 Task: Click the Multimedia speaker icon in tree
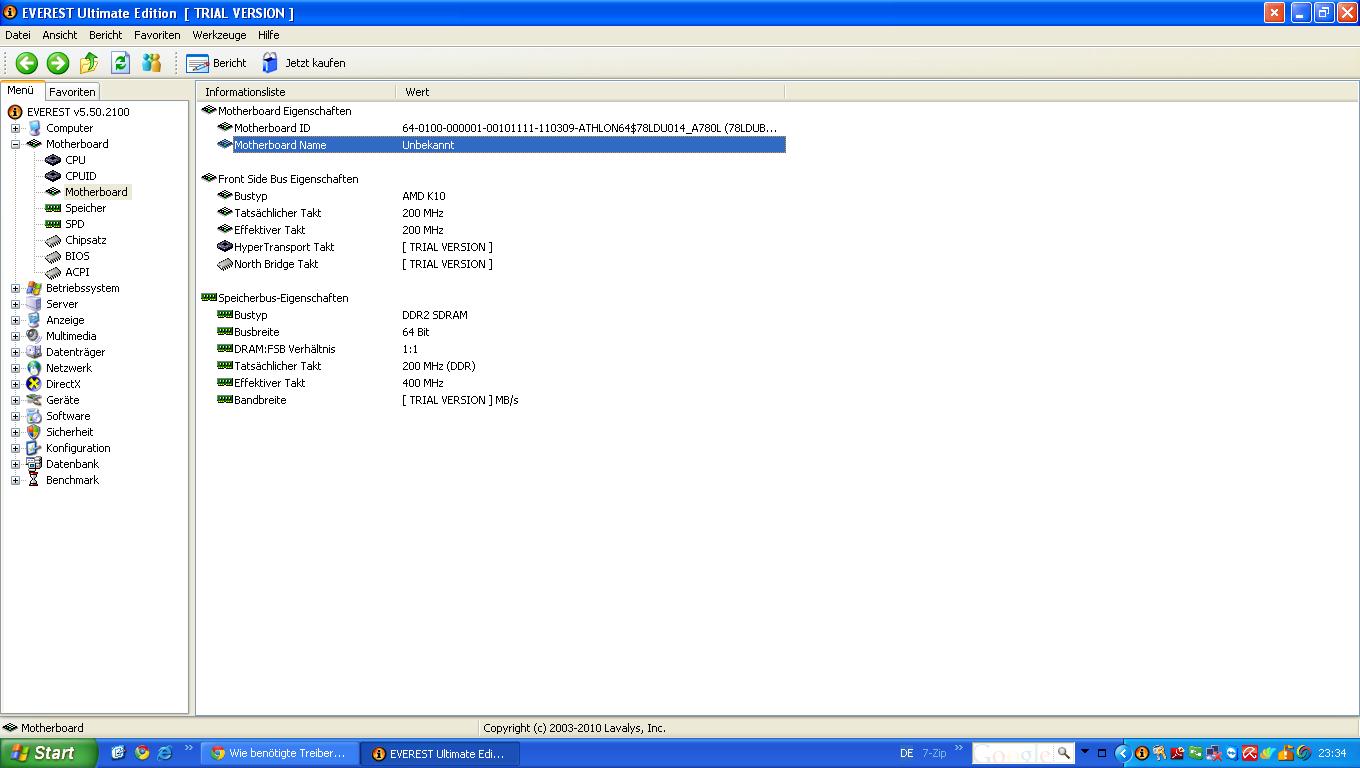tap(34, 336)
